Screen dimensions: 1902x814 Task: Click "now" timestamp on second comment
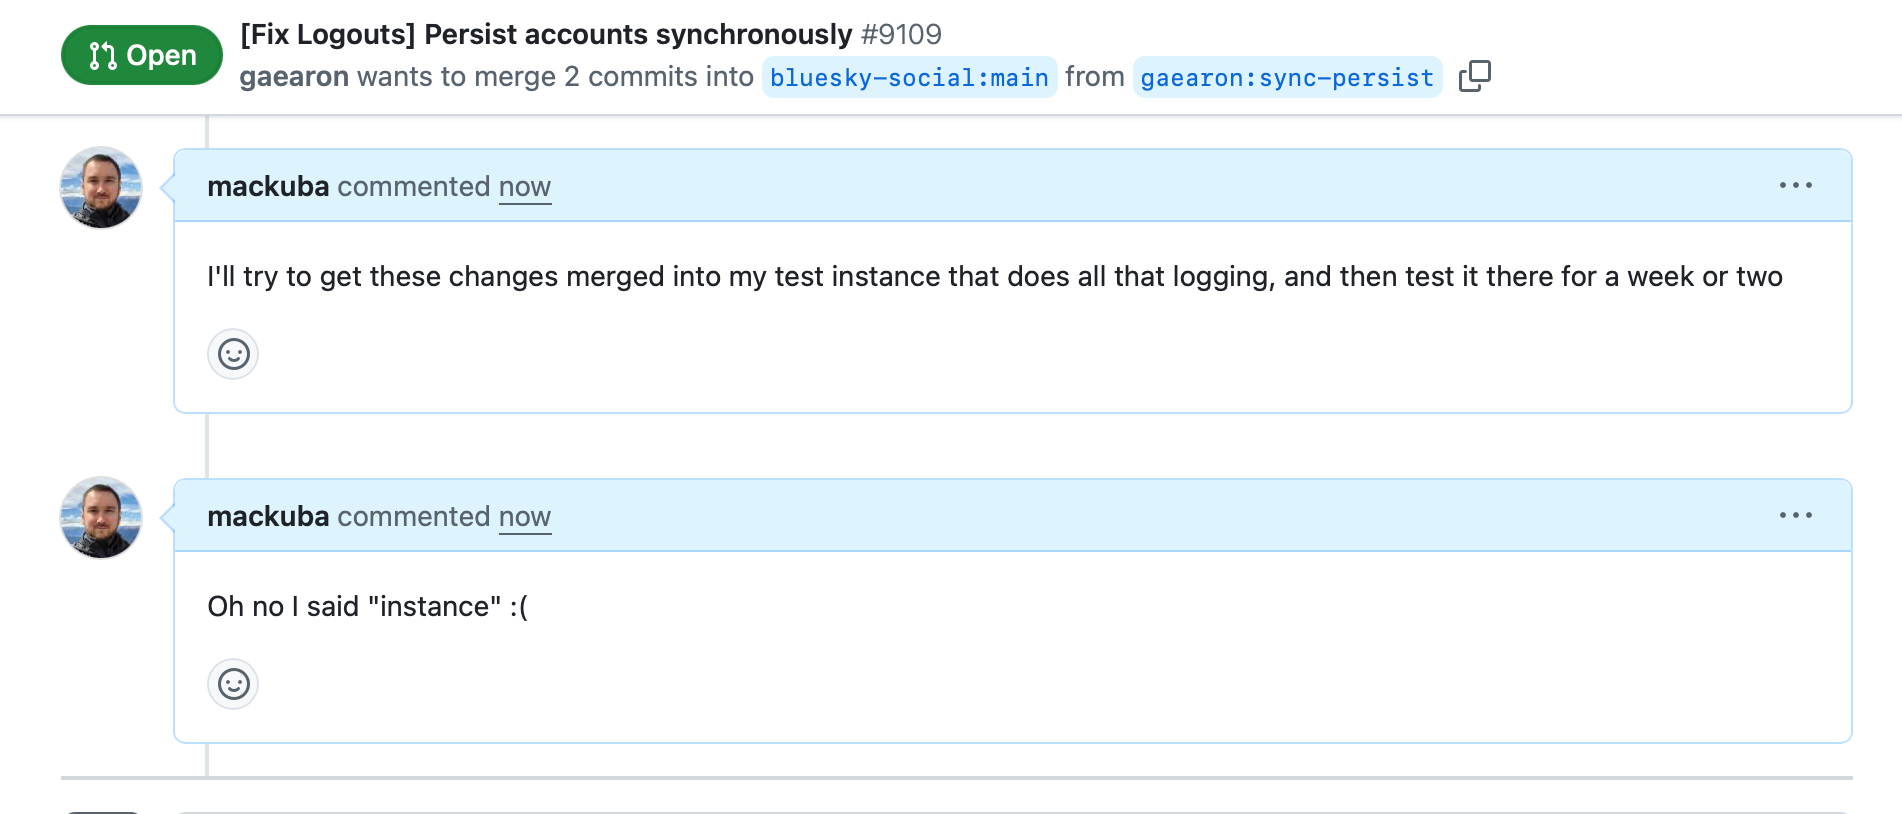tap(524, 517)
